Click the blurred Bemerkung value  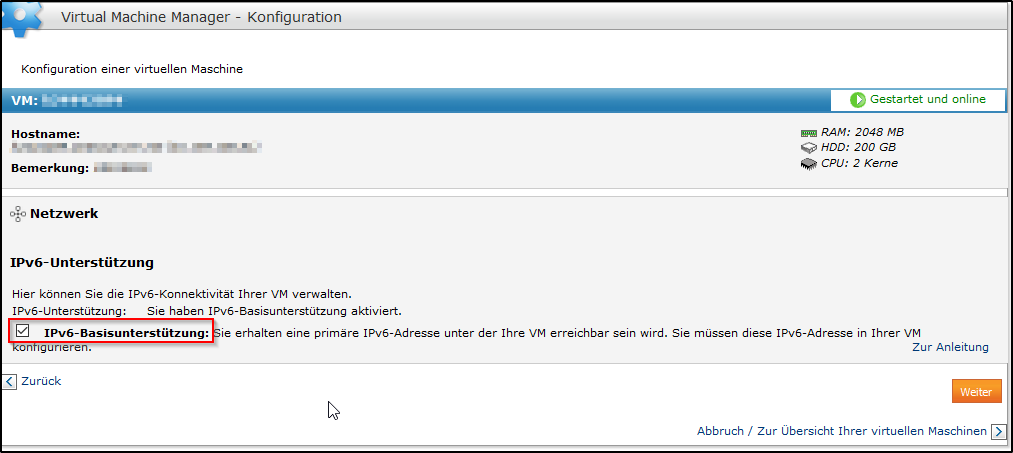coord(122,168)
